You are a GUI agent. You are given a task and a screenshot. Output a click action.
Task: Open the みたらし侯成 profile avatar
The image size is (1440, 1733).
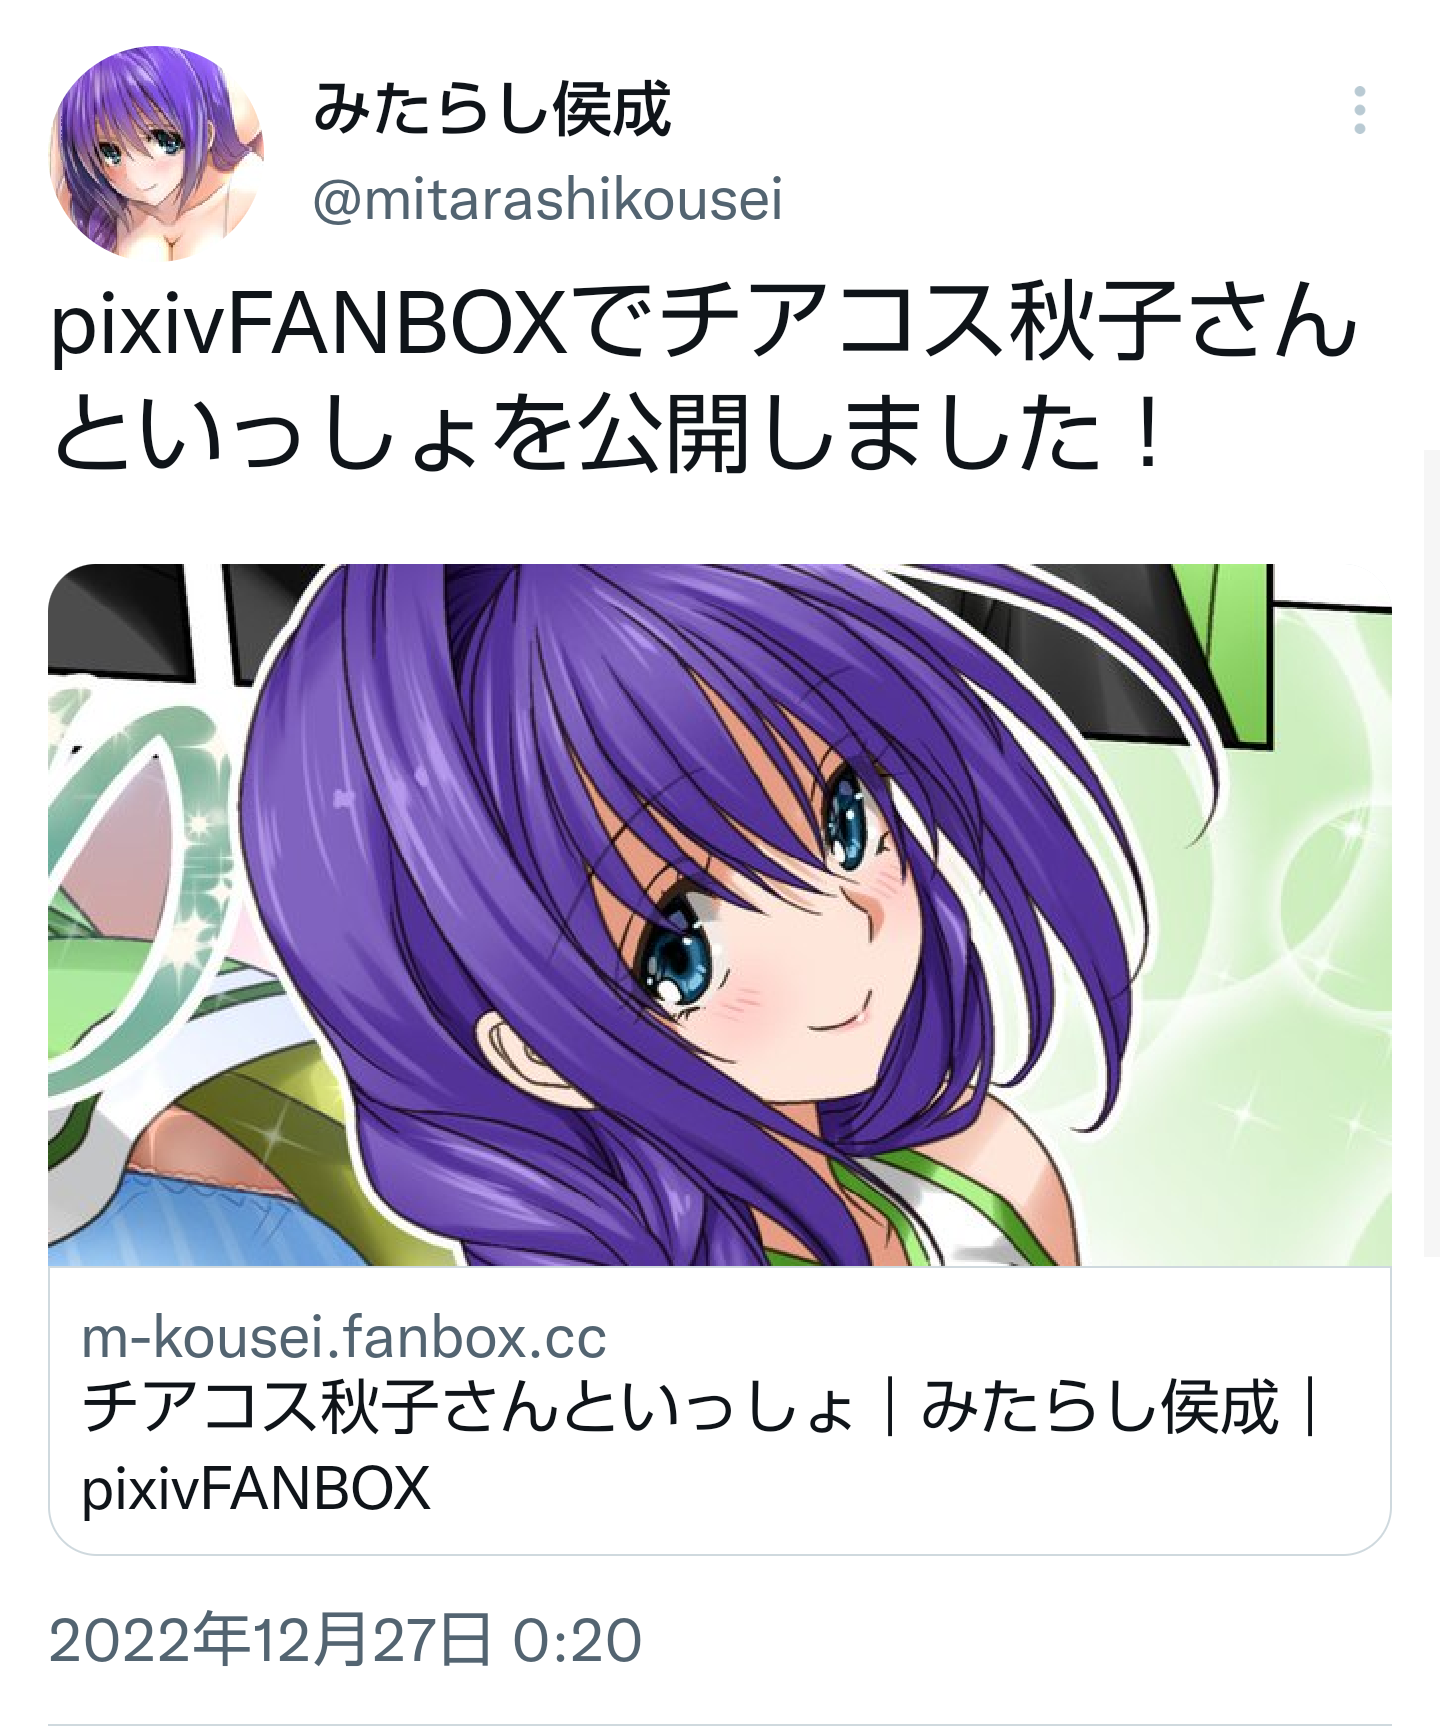(157, 153)
